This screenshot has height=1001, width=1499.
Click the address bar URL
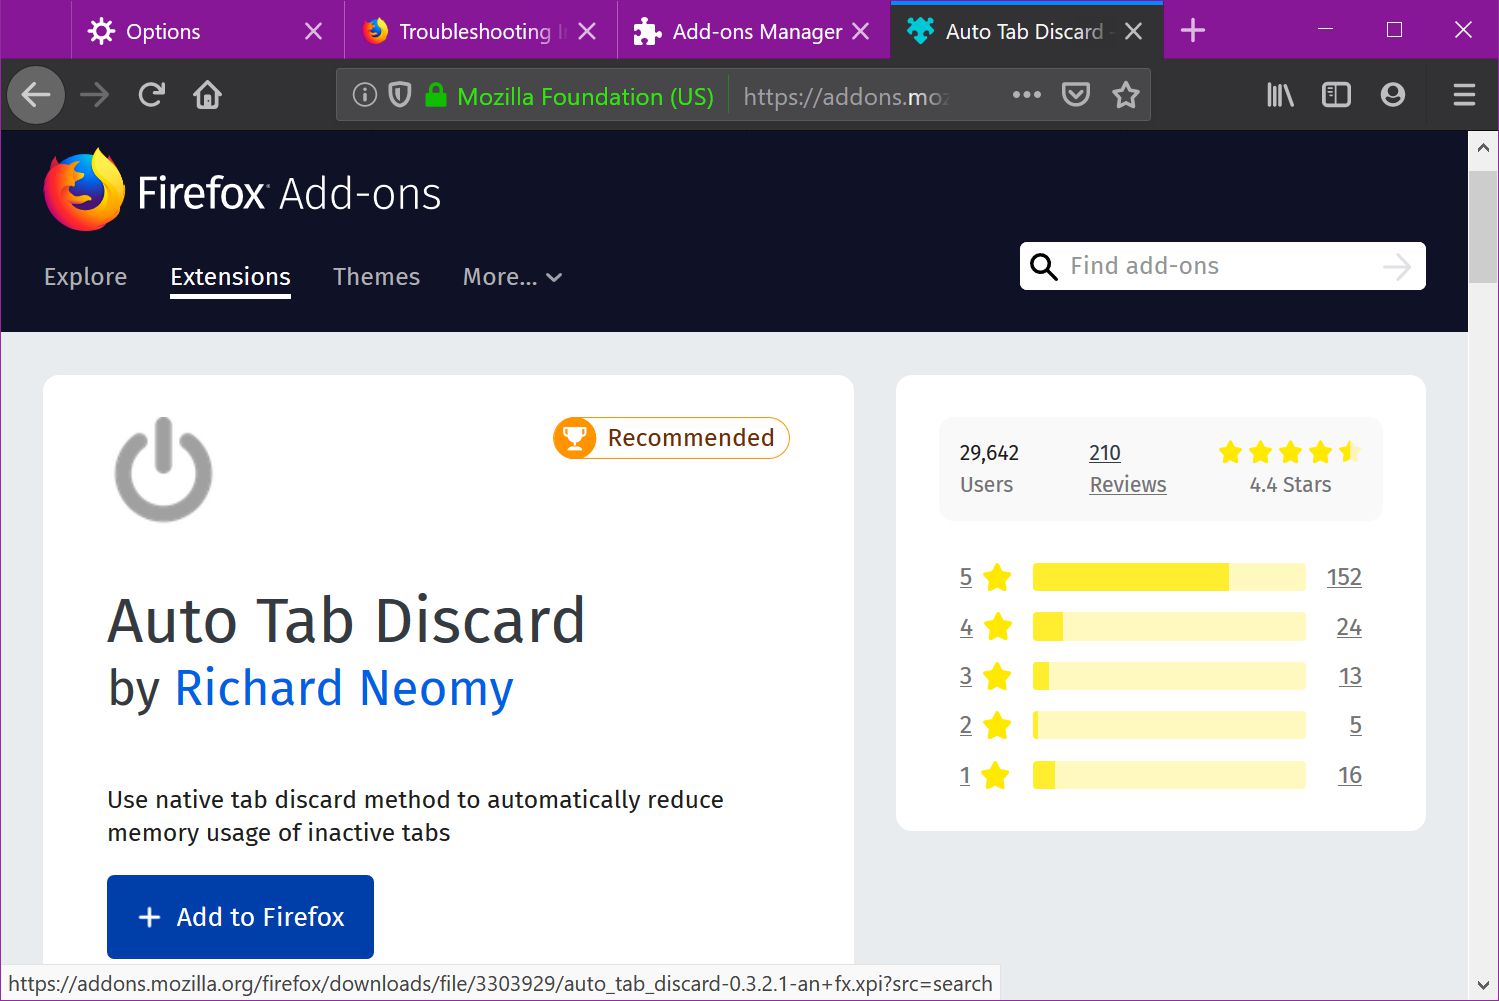(x=846, y=96)
